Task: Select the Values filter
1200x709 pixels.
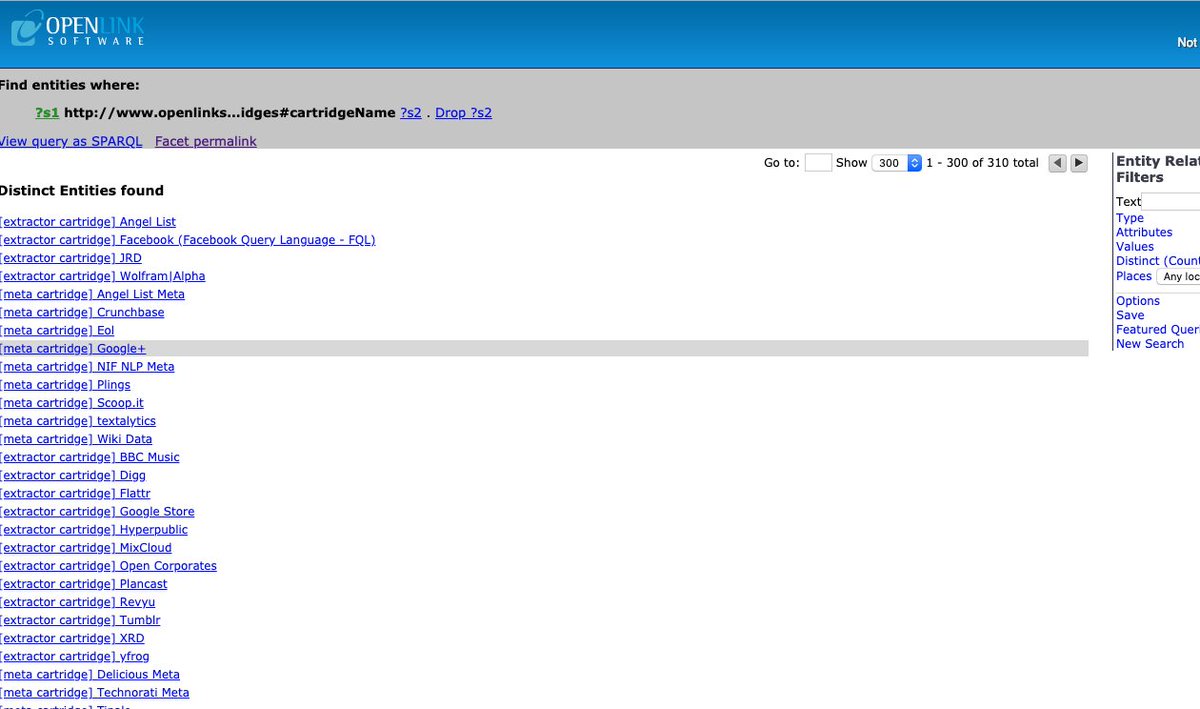Action: coord(1135,246)
